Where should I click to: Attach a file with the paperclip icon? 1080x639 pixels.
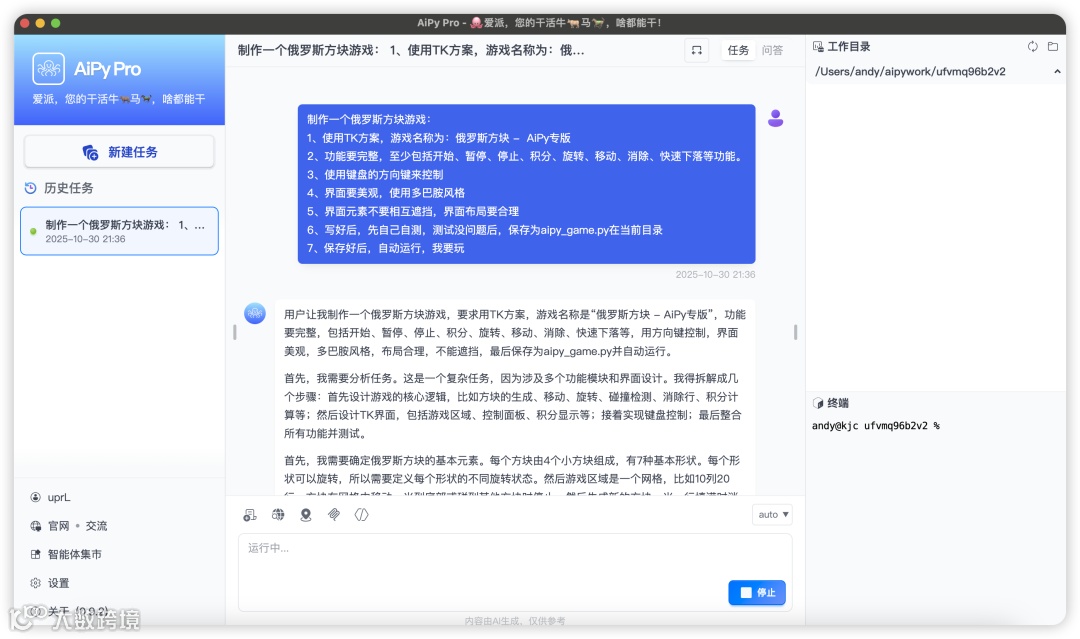point(334,515)
